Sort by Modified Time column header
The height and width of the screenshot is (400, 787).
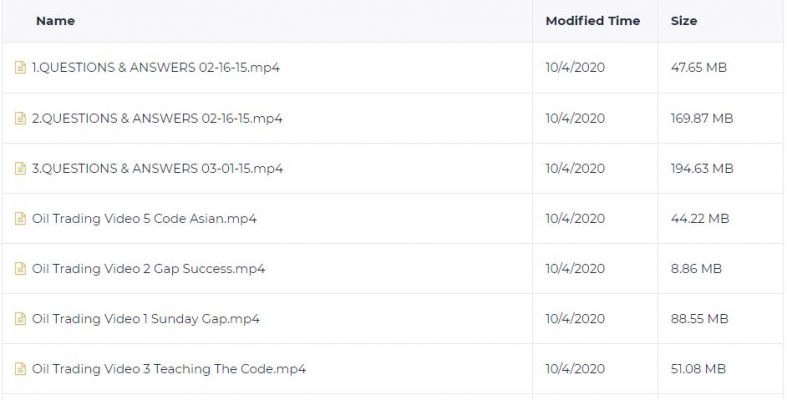tap(593, 21)
